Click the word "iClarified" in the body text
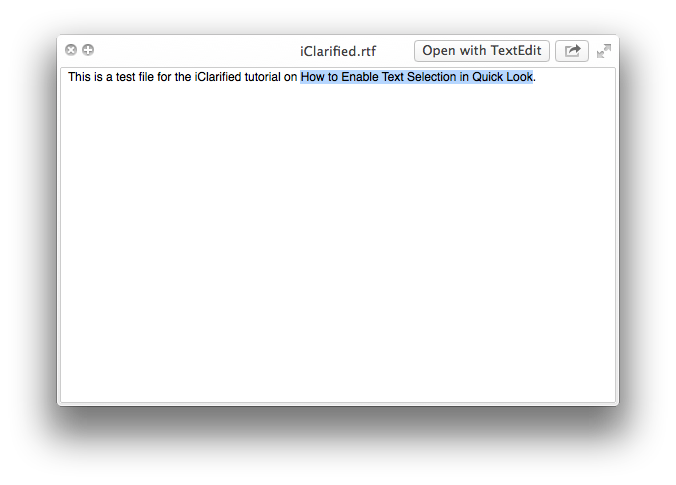The width and height of the screenshot is (676, 485). (218, 77)
